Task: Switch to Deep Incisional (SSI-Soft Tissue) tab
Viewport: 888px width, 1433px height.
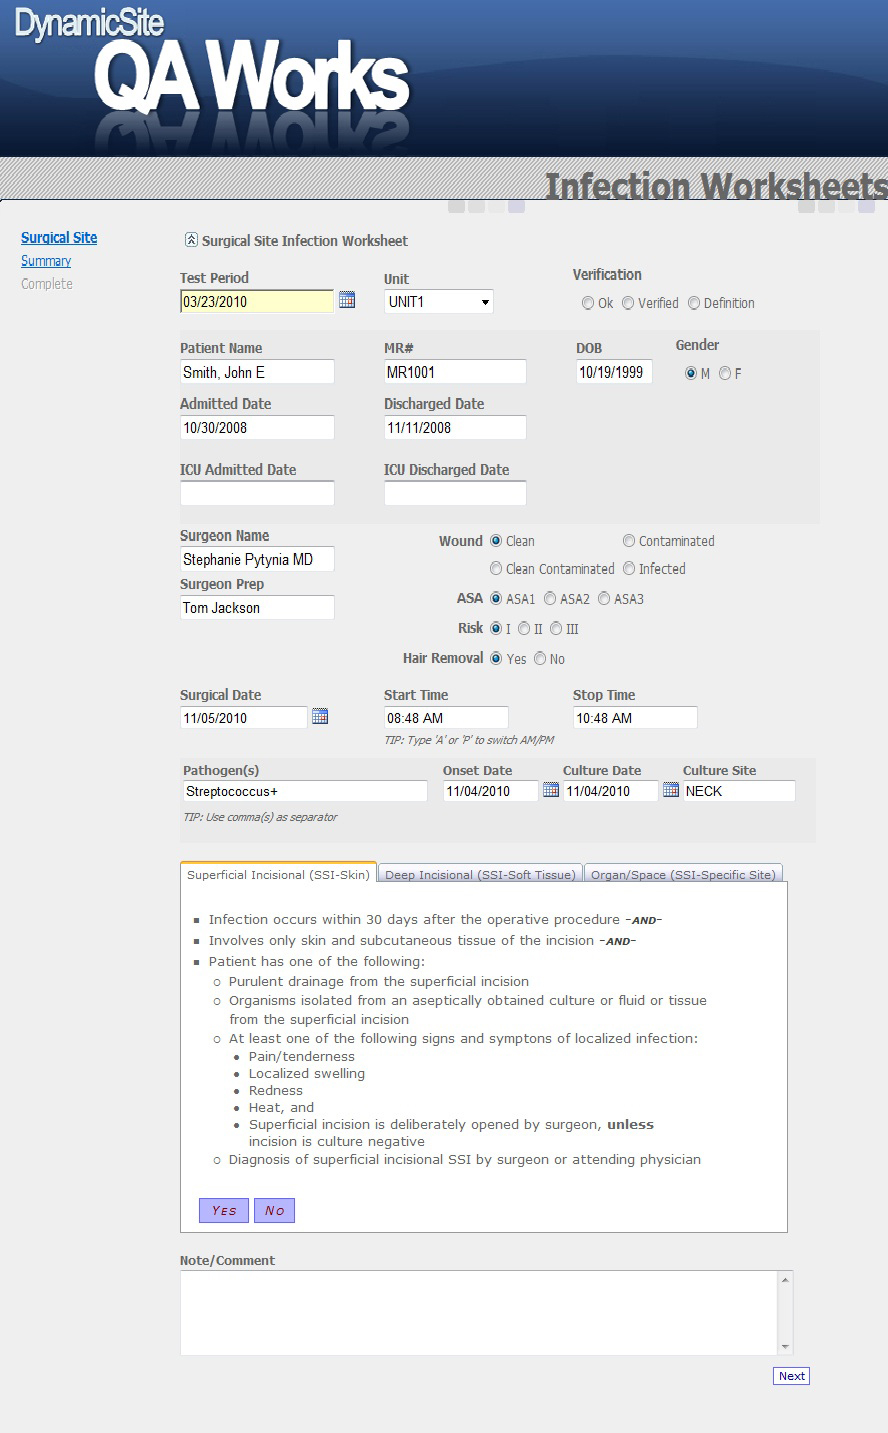Action: [480, 874]
